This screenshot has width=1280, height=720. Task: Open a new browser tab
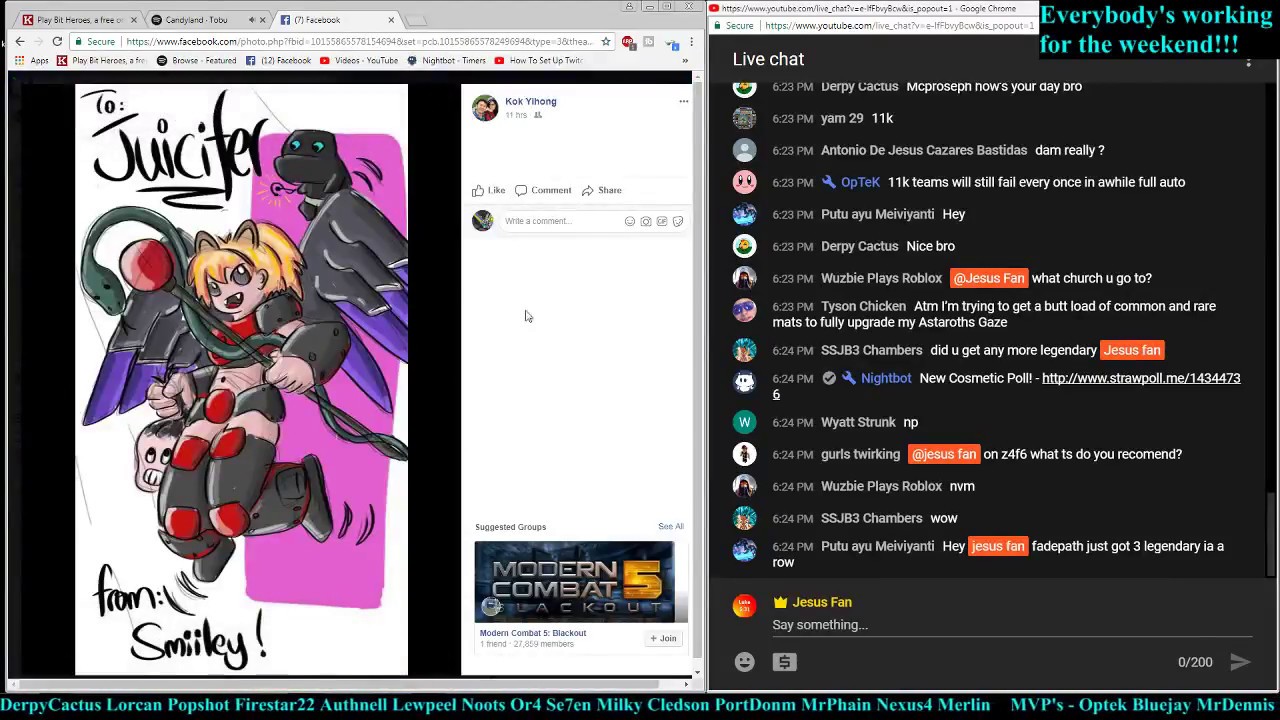[417, 20]
